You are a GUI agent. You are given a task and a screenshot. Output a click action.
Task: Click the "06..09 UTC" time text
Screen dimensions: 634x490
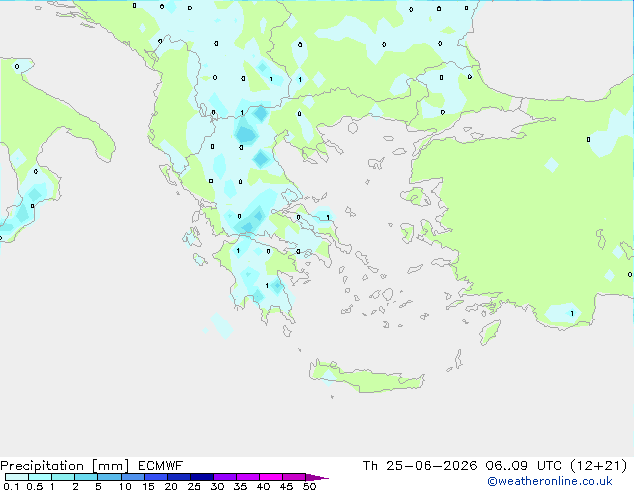(524, 466)
